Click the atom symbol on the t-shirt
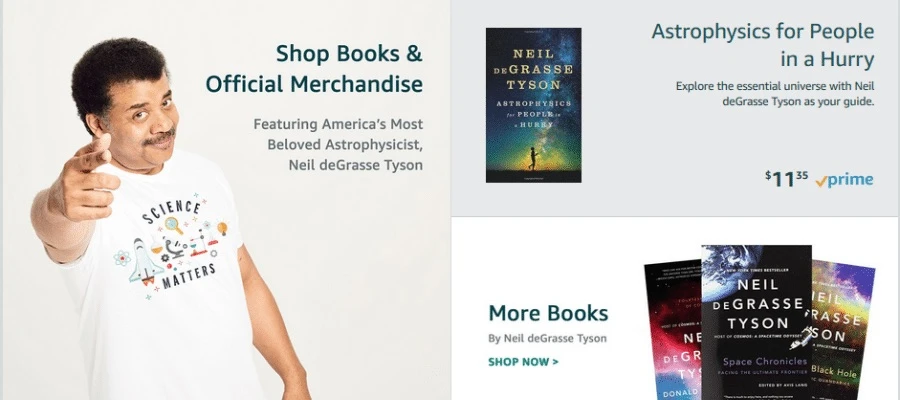Screen dimensions: 900x400 [122, 258]
